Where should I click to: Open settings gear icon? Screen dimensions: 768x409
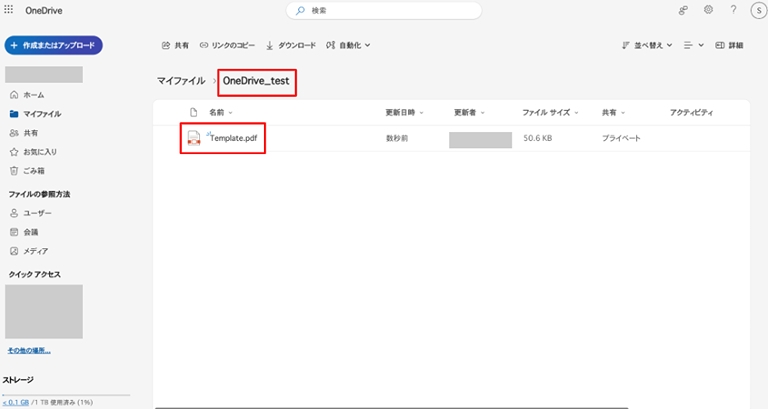708,10
